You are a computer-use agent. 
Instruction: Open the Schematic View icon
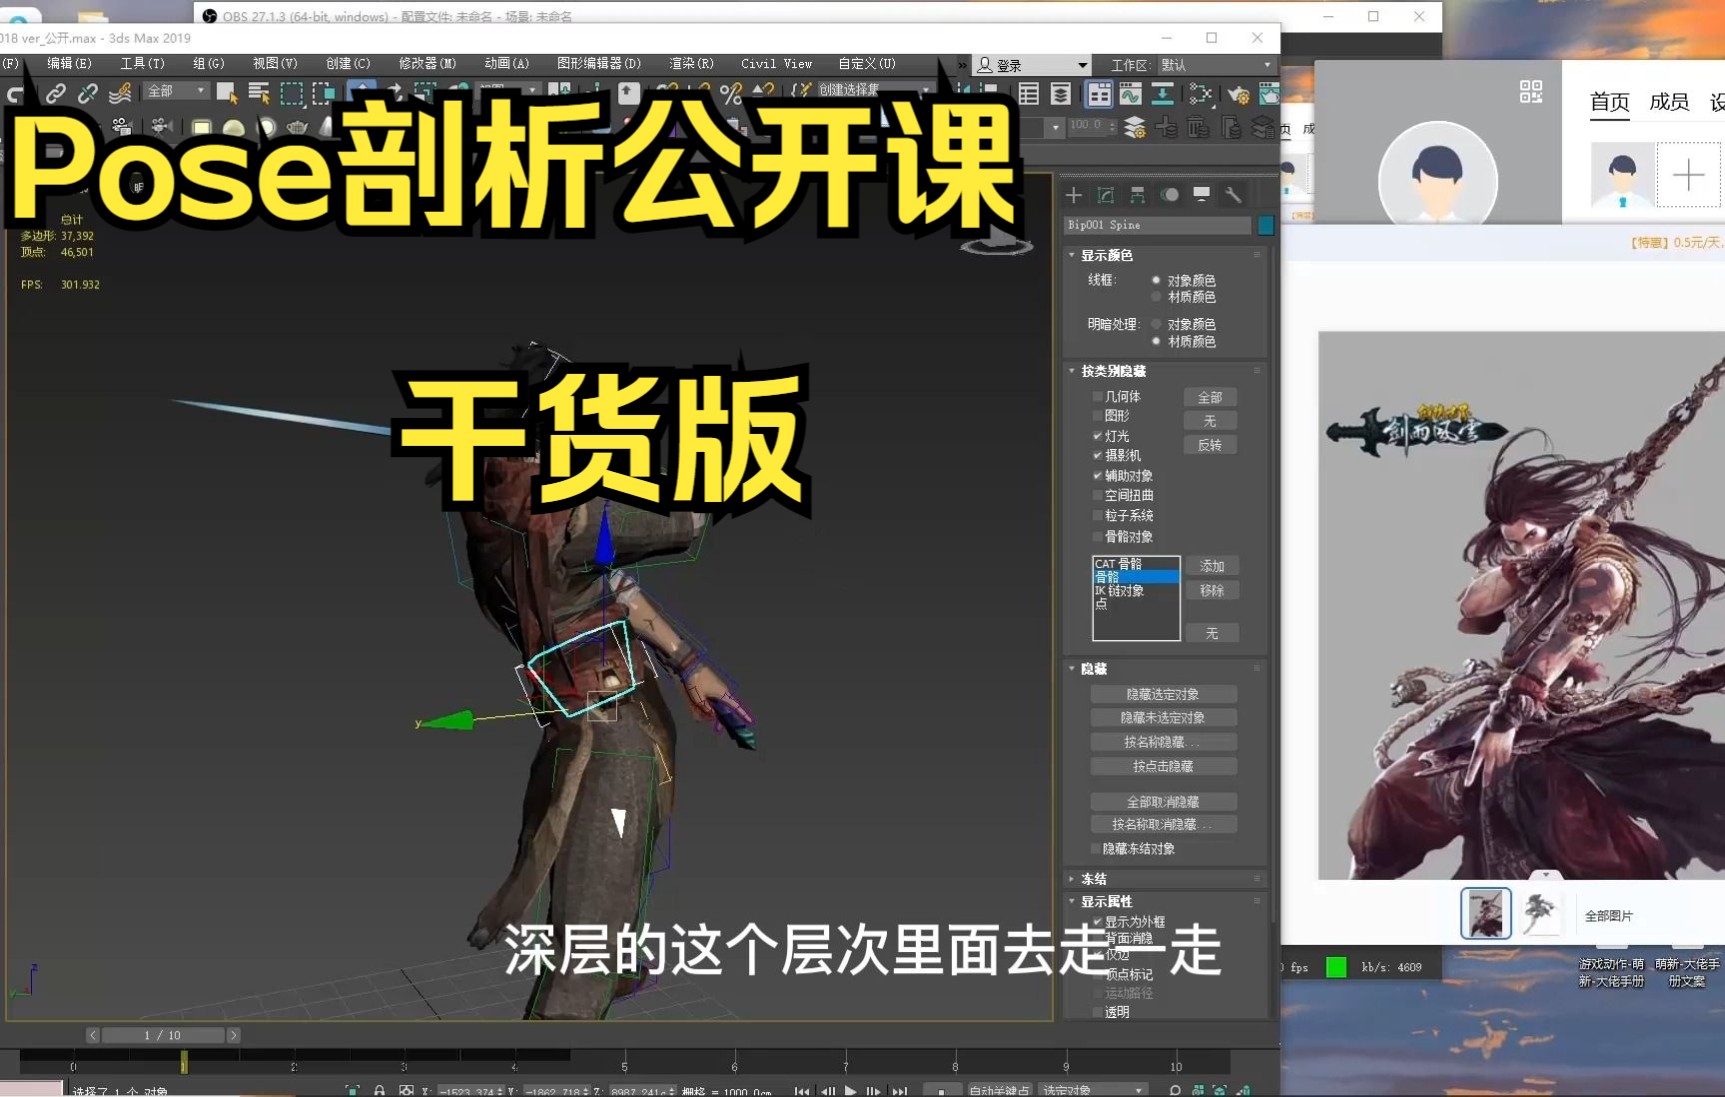(1163, 94)
